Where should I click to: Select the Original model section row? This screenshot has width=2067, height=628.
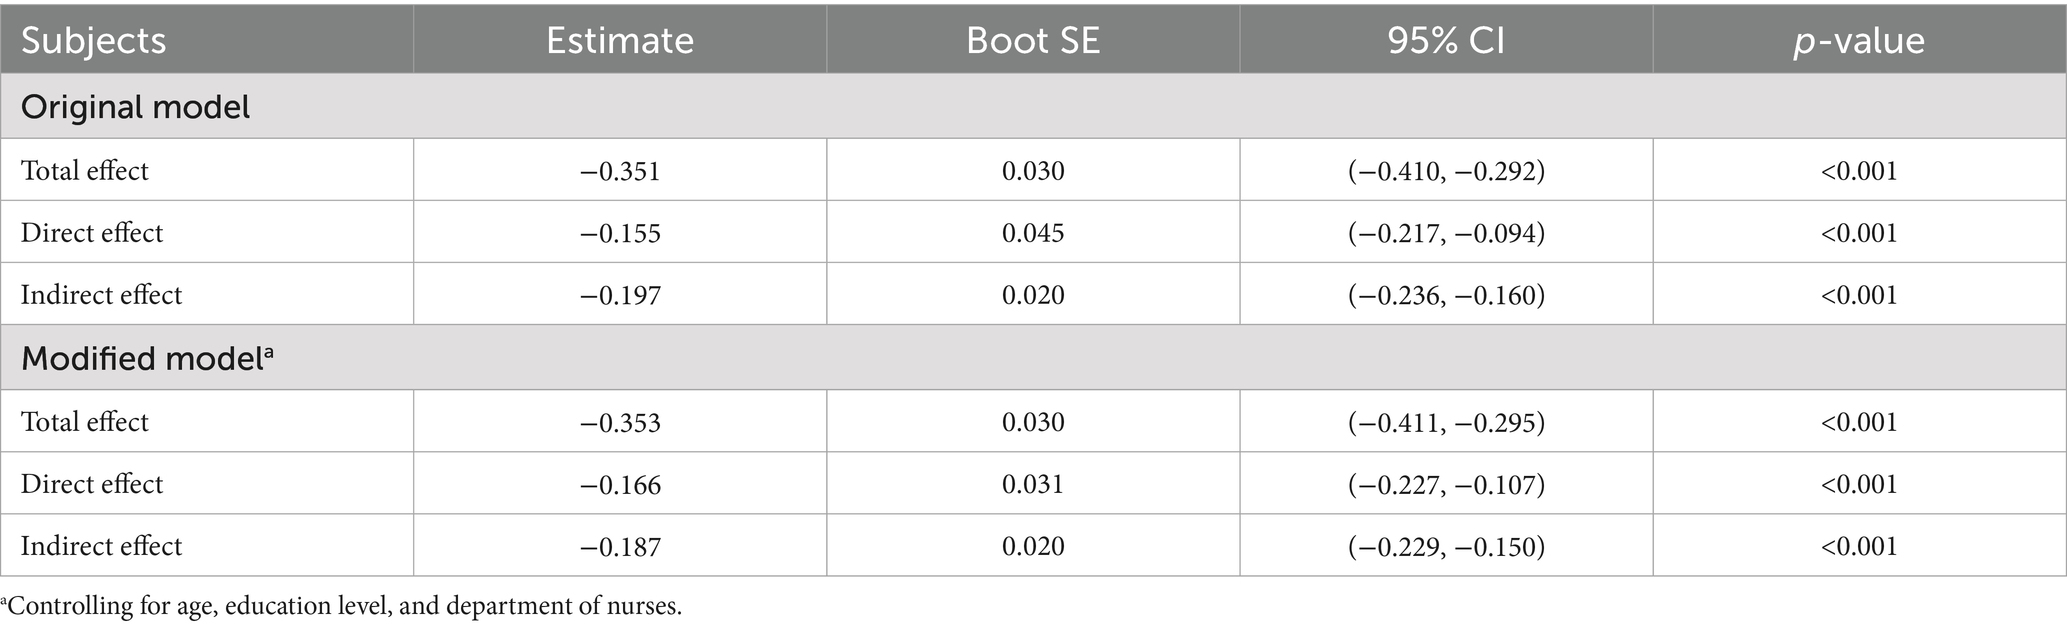click(135, 107)
